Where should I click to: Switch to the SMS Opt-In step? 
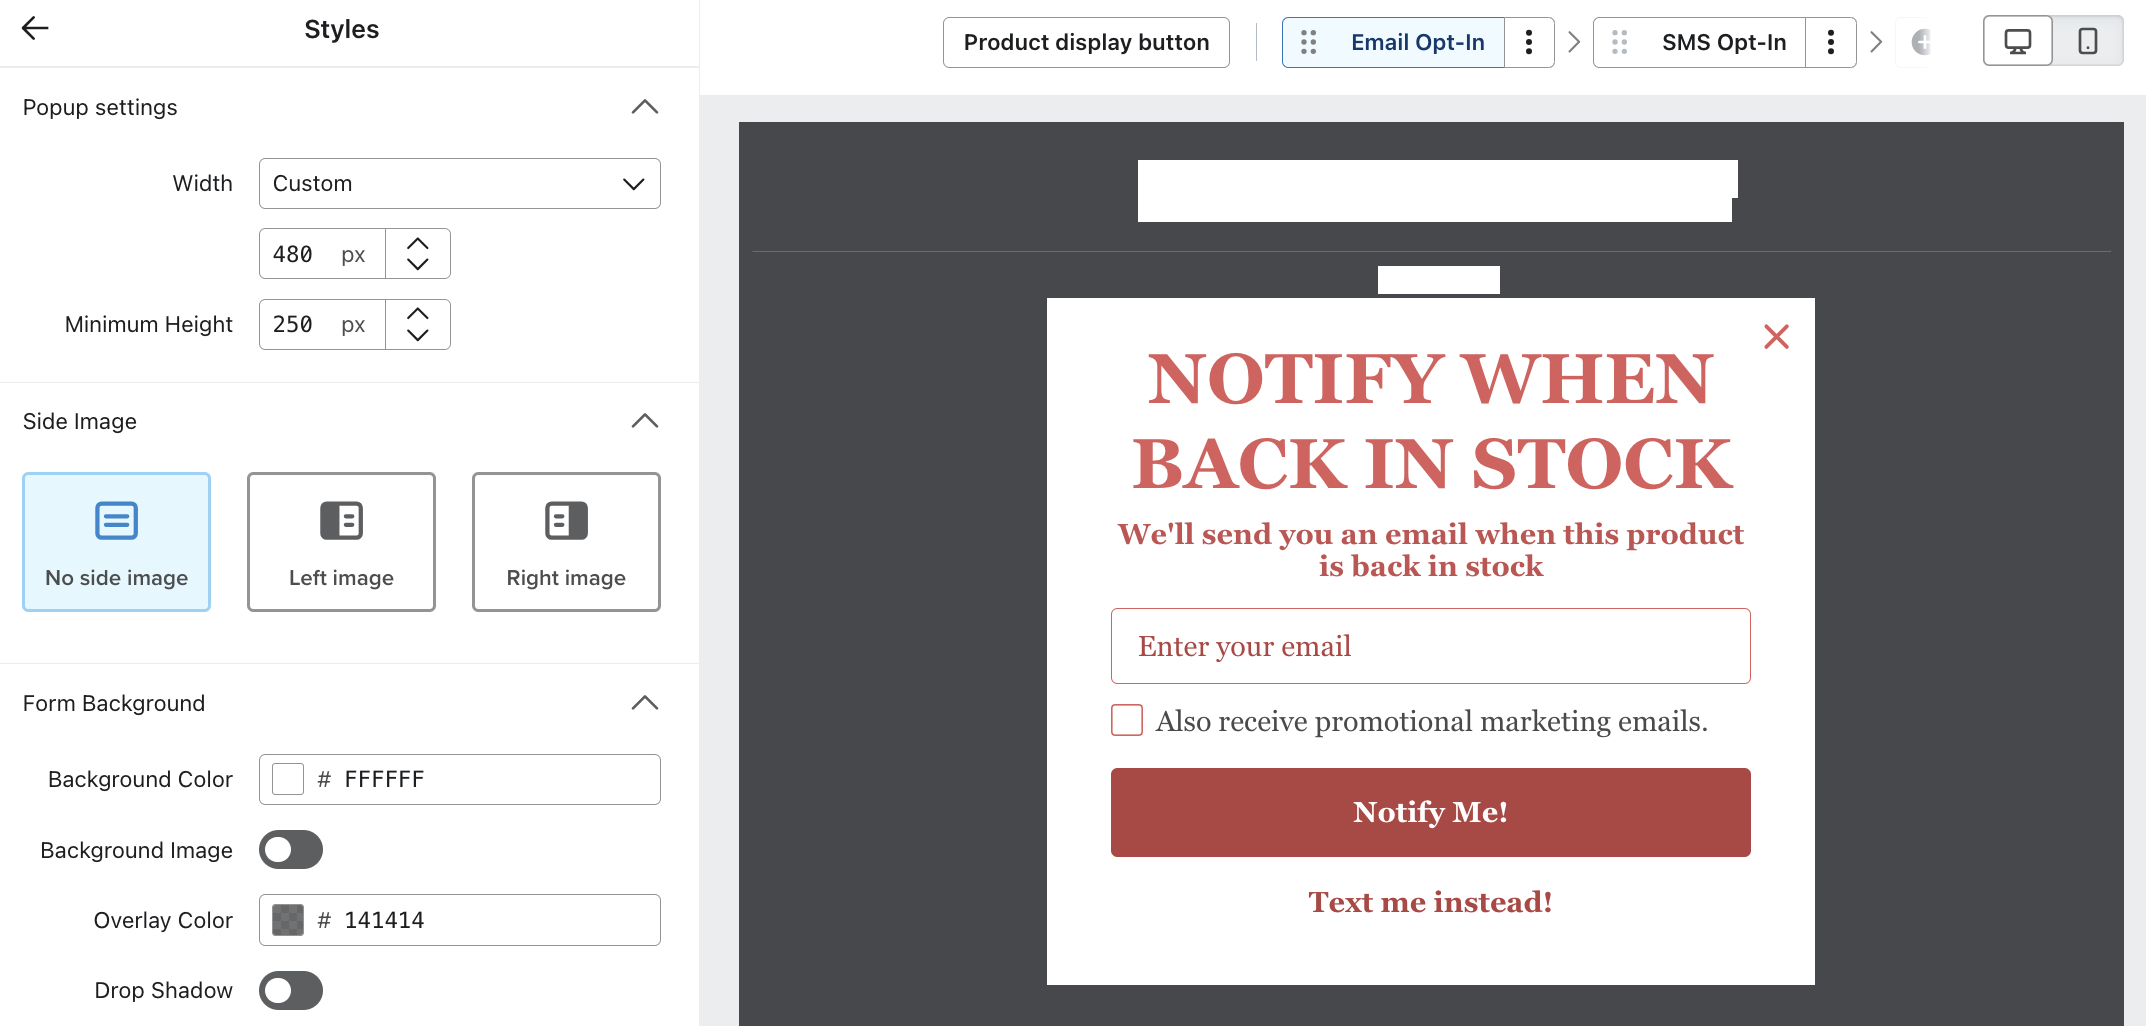(1725, 42)
